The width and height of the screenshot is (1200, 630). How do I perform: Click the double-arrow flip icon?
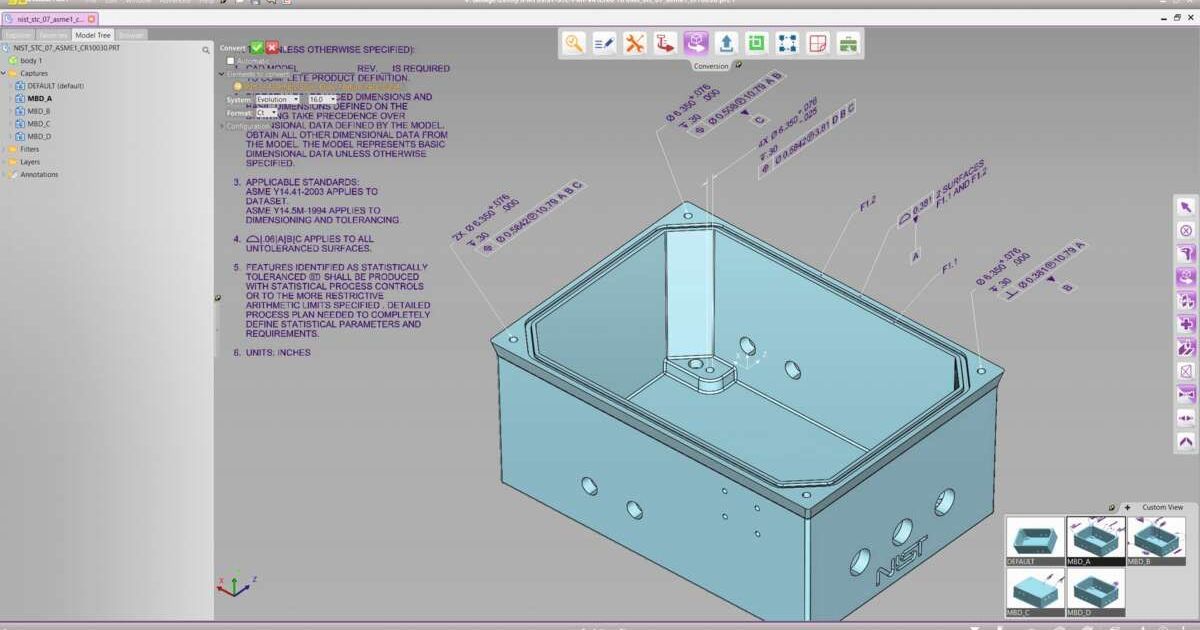(1186, 418)
